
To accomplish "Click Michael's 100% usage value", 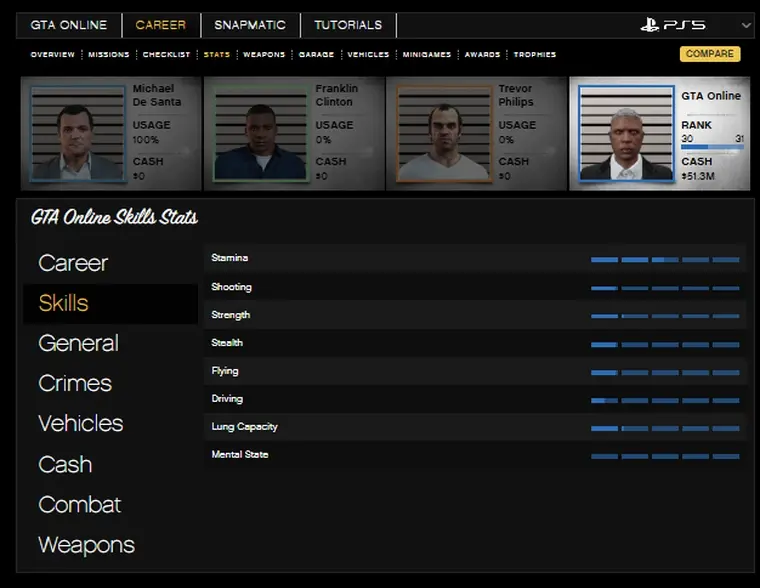I will (x=145, y=140).
